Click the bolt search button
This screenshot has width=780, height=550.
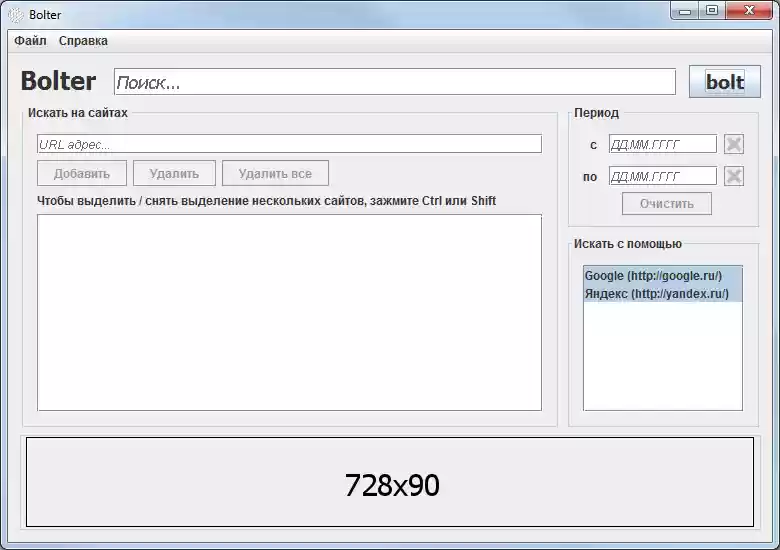724,82
